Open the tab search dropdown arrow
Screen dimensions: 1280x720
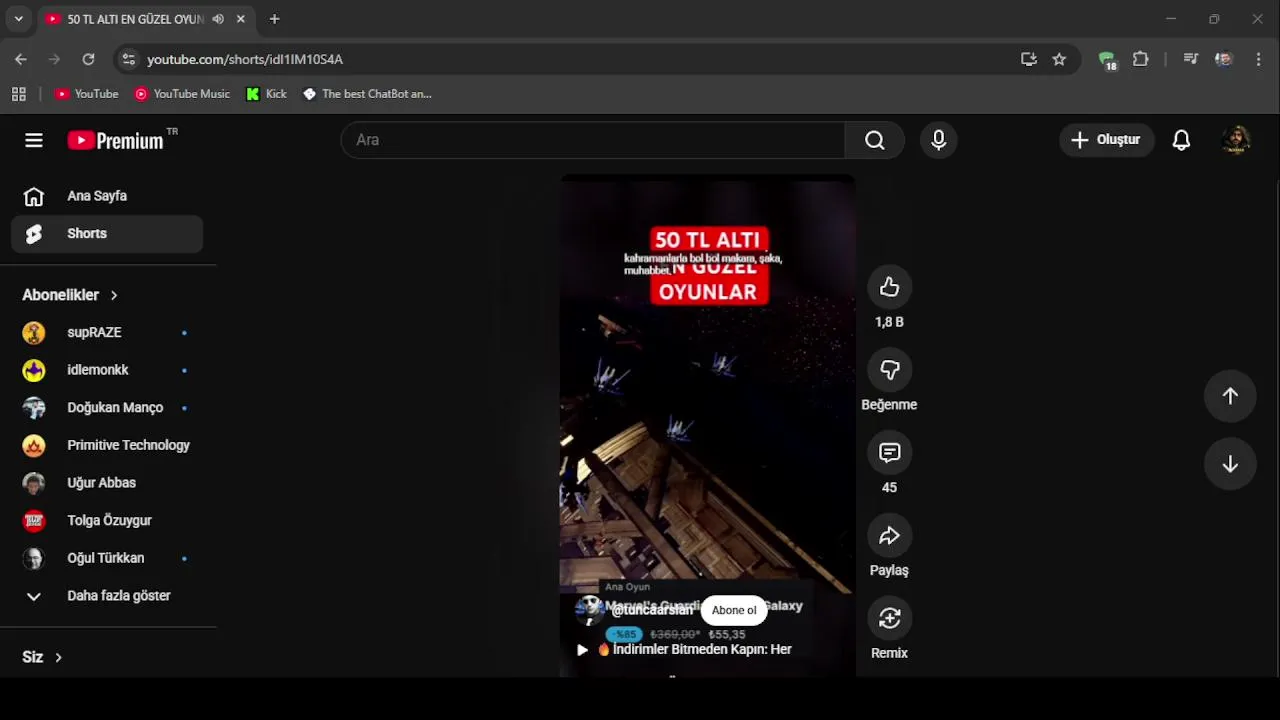pos(18,19)
